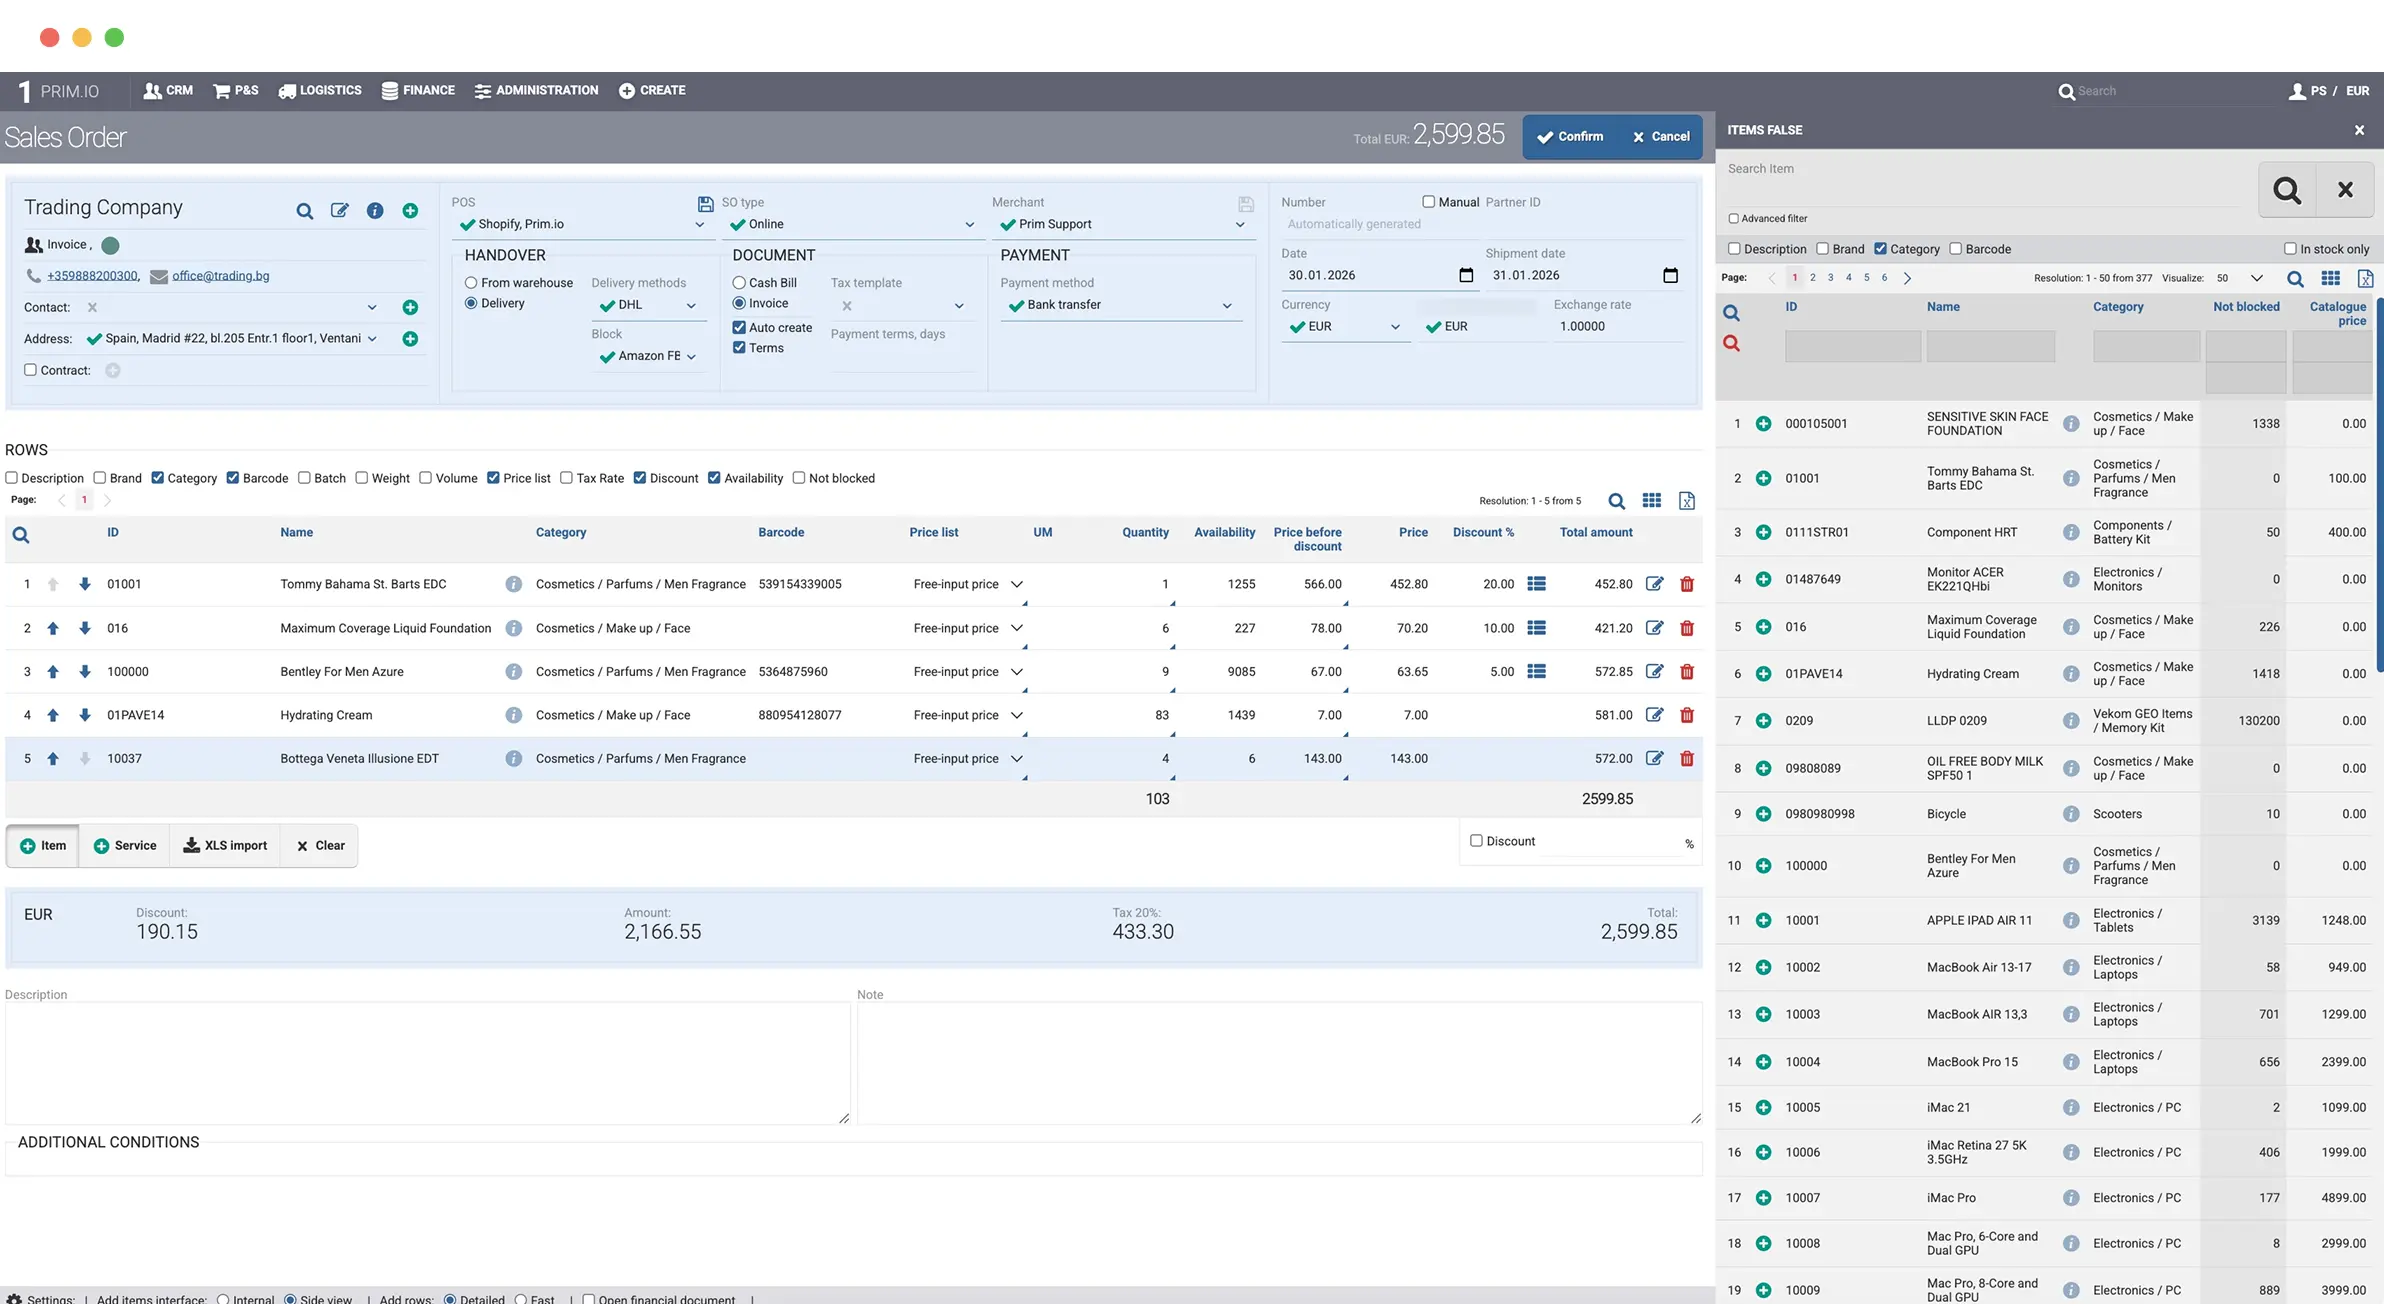The image size is (2384, 1304).
Task: Expand the SO type Online dropdown
Action: (x=853, y=225)
